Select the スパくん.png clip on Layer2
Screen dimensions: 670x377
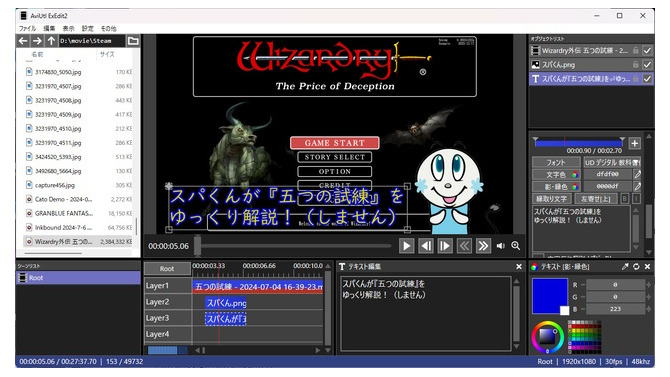click(x=226, y=303)
